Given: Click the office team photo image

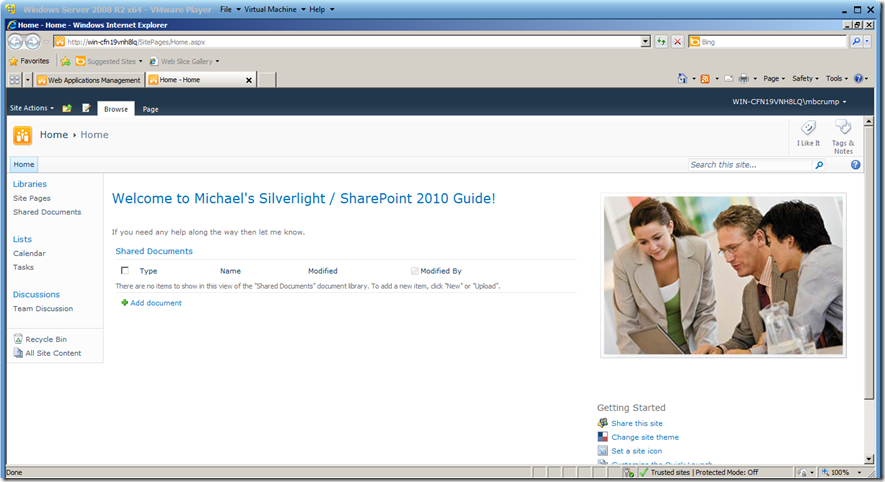Looking at the screenshot, I should tap(723, 275).
